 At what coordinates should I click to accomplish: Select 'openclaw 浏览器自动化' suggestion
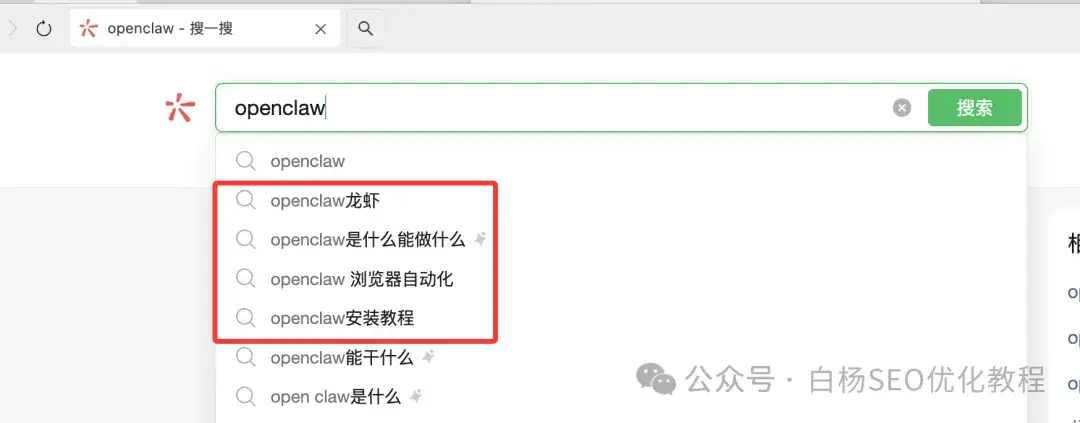pyautogui.click(x=621, y=280)
